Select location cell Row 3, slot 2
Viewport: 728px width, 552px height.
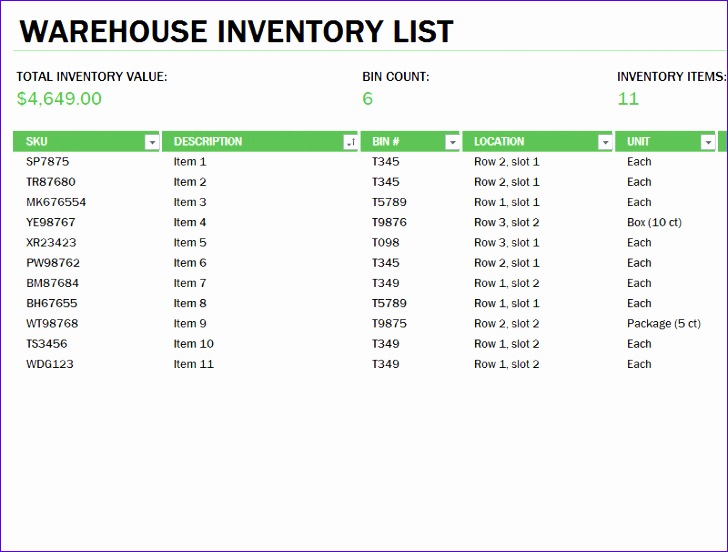coord(507,222)
